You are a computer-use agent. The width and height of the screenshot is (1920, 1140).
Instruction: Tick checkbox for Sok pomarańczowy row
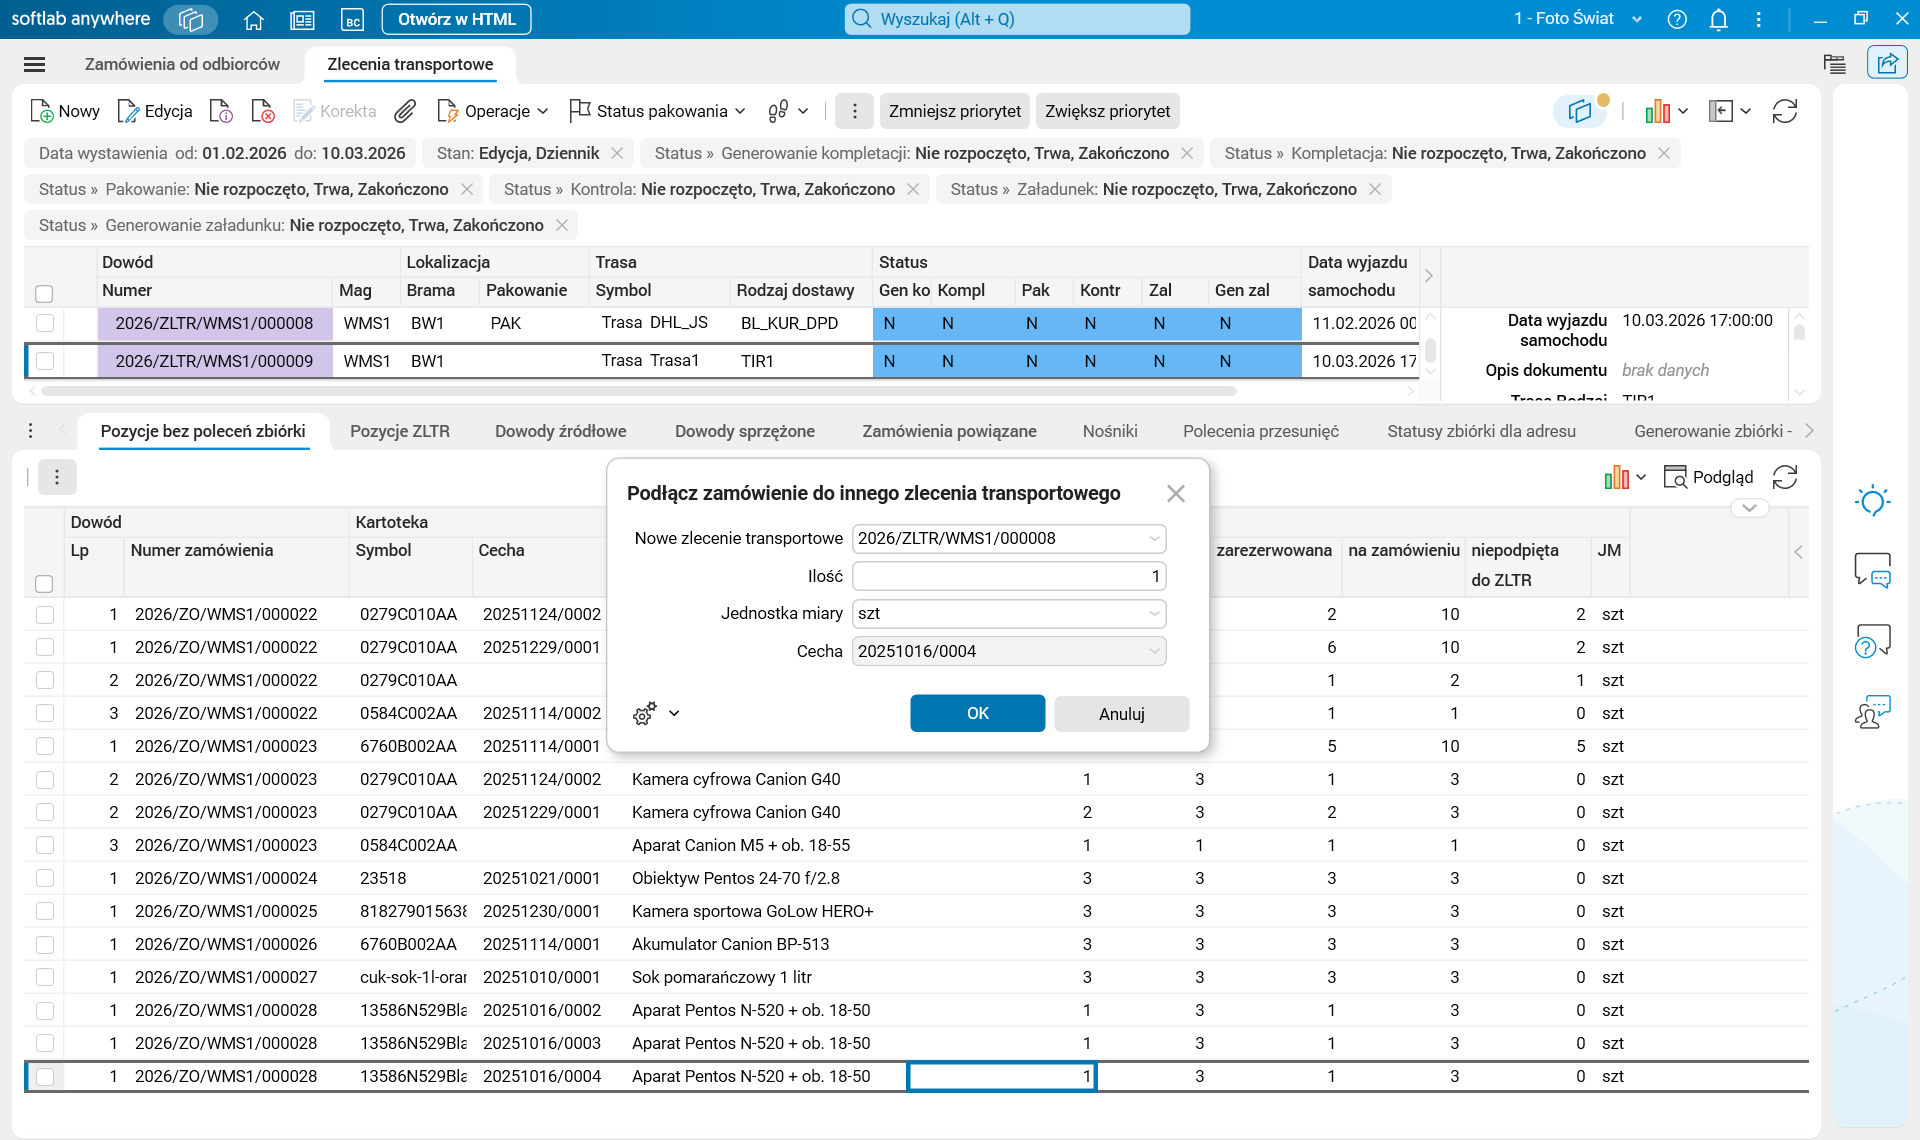coord(45,977)
